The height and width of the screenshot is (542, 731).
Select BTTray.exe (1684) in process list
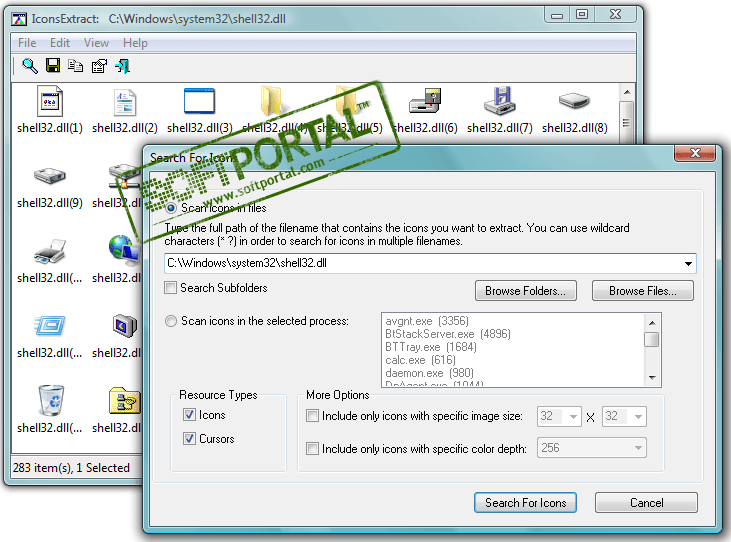(430, 347)
